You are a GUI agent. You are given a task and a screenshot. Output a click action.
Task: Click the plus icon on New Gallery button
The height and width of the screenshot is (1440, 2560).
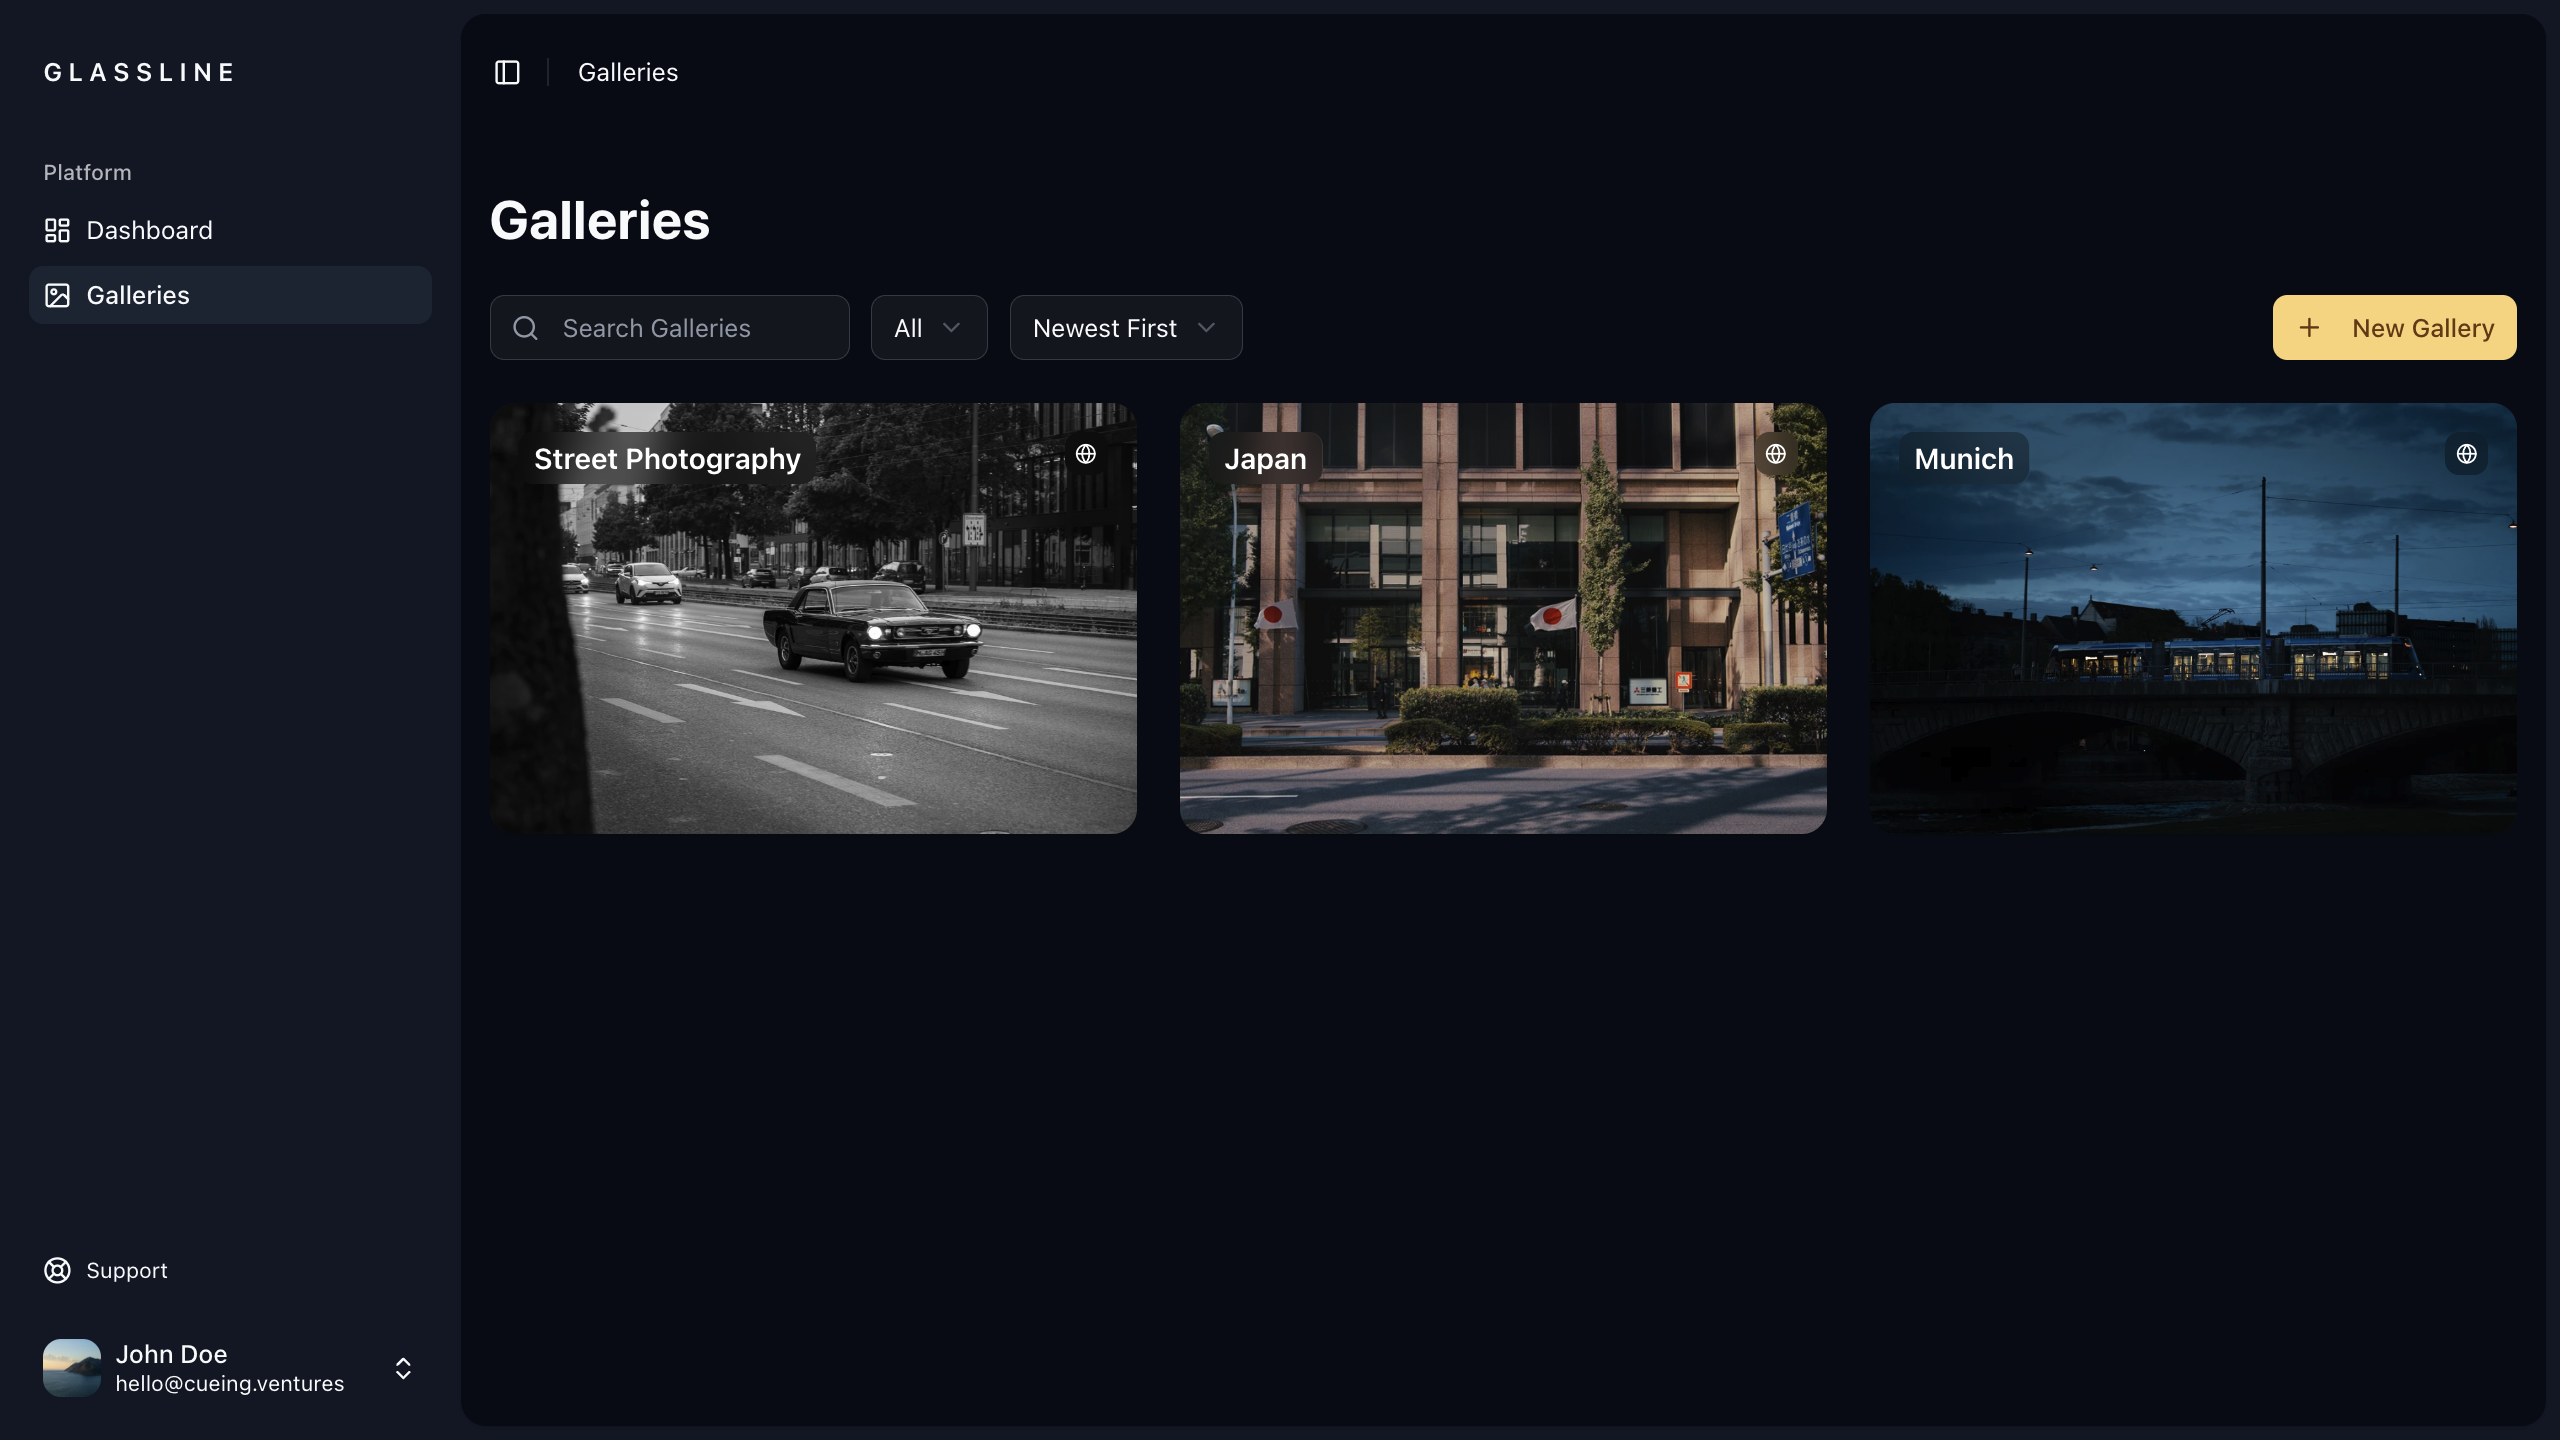point(2311,327)
